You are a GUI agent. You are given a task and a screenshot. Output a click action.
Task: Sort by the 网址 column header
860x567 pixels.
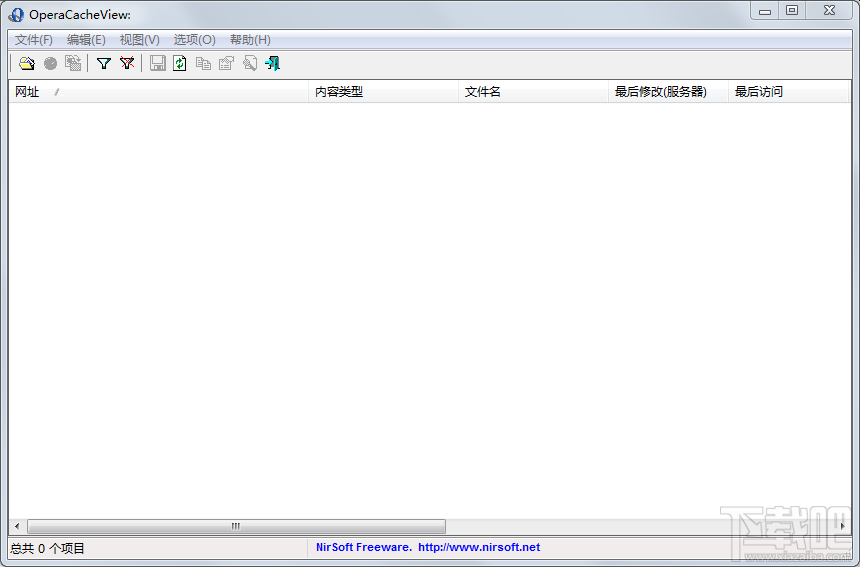159,92
